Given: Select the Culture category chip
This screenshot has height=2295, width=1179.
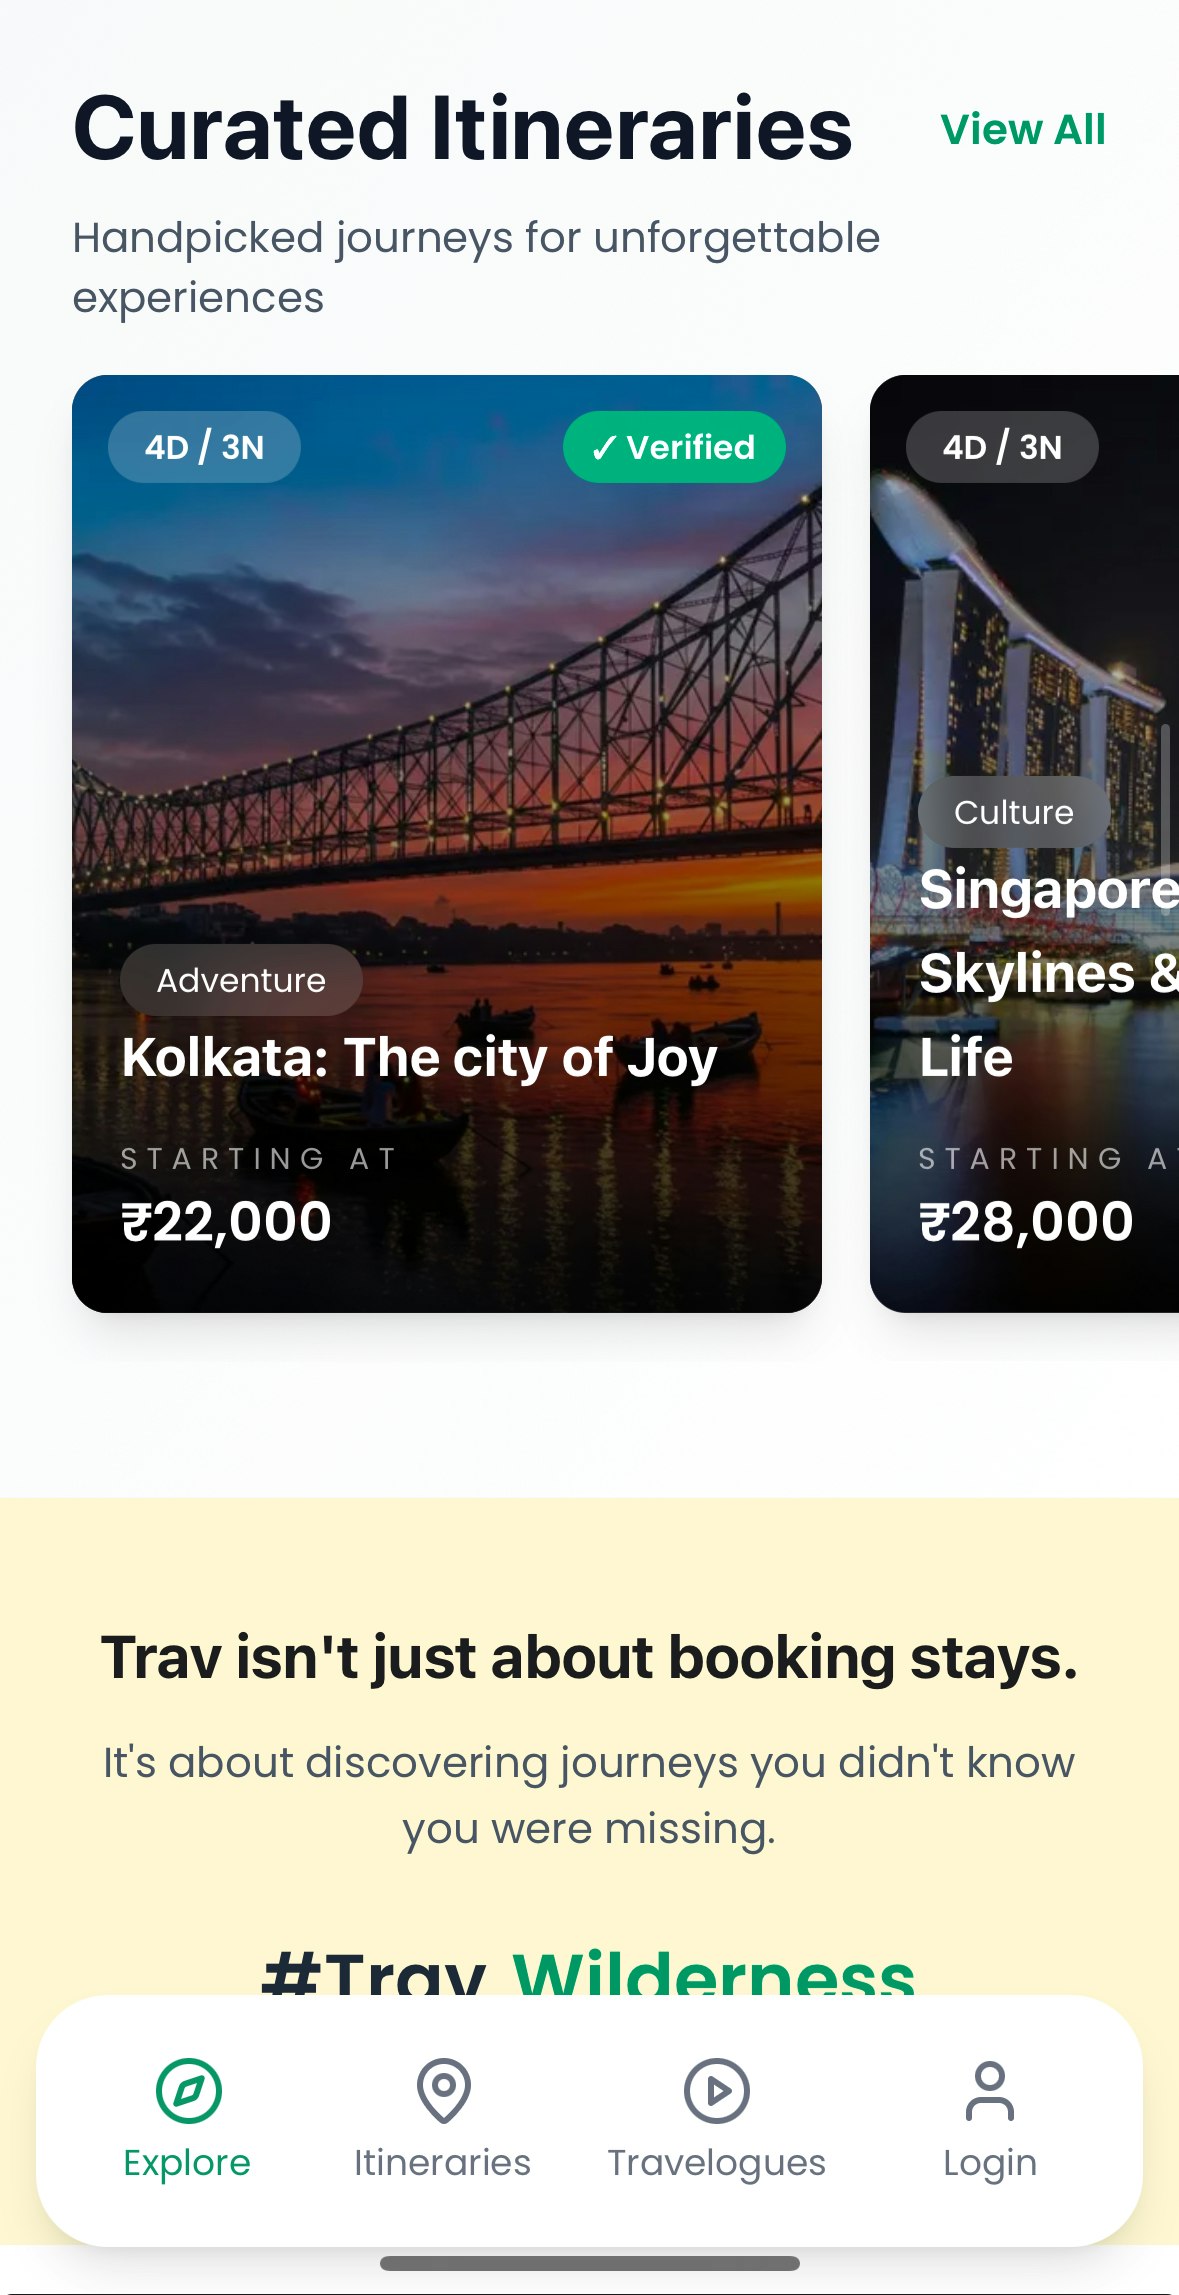Looking at the screenshot, I should (x=1013, y=811).
